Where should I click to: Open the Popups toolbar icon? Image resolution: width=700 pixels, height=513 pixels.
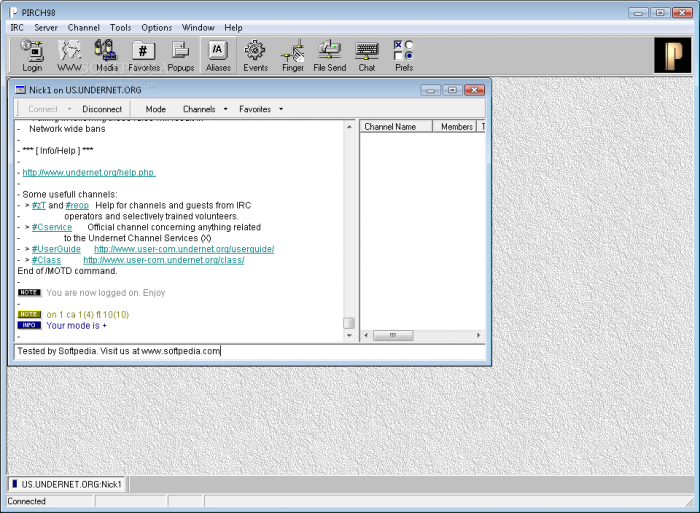coord(181,56)
